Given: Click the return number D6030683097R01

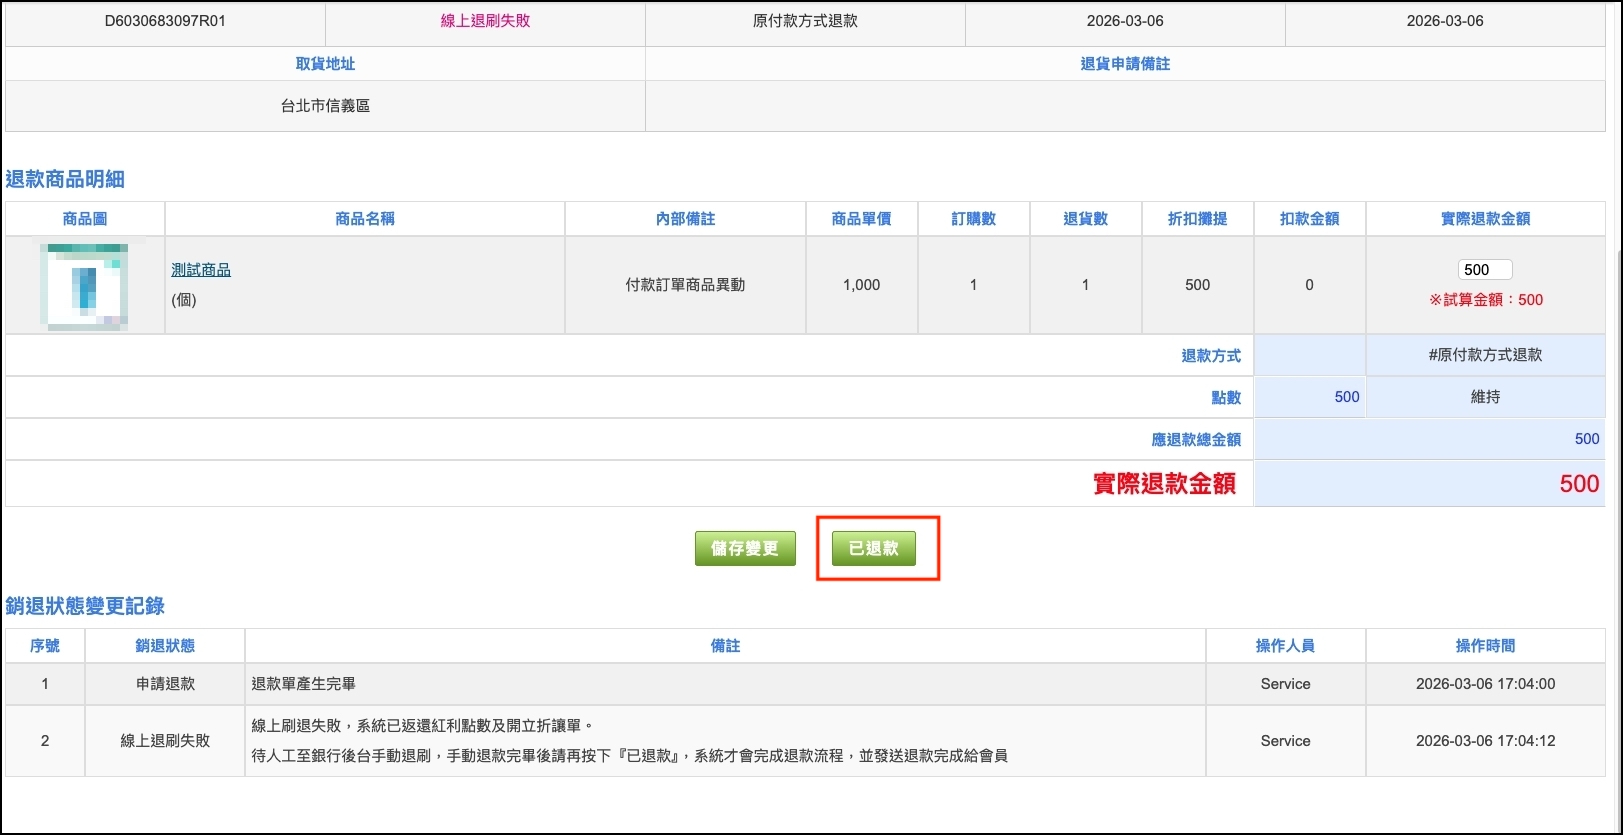Looking at the screenshot, I should (165, 21).
